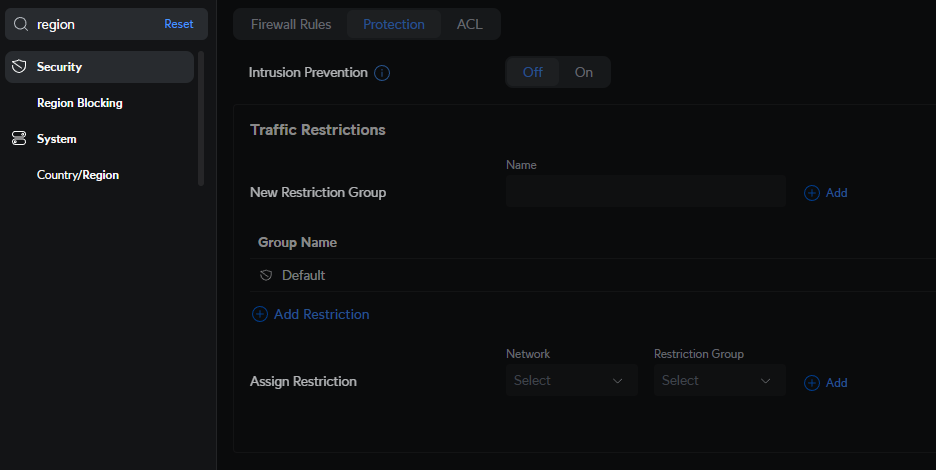Reset the search query
The width and height of the screenshot is (936, 470).
(x=179, y=24)
